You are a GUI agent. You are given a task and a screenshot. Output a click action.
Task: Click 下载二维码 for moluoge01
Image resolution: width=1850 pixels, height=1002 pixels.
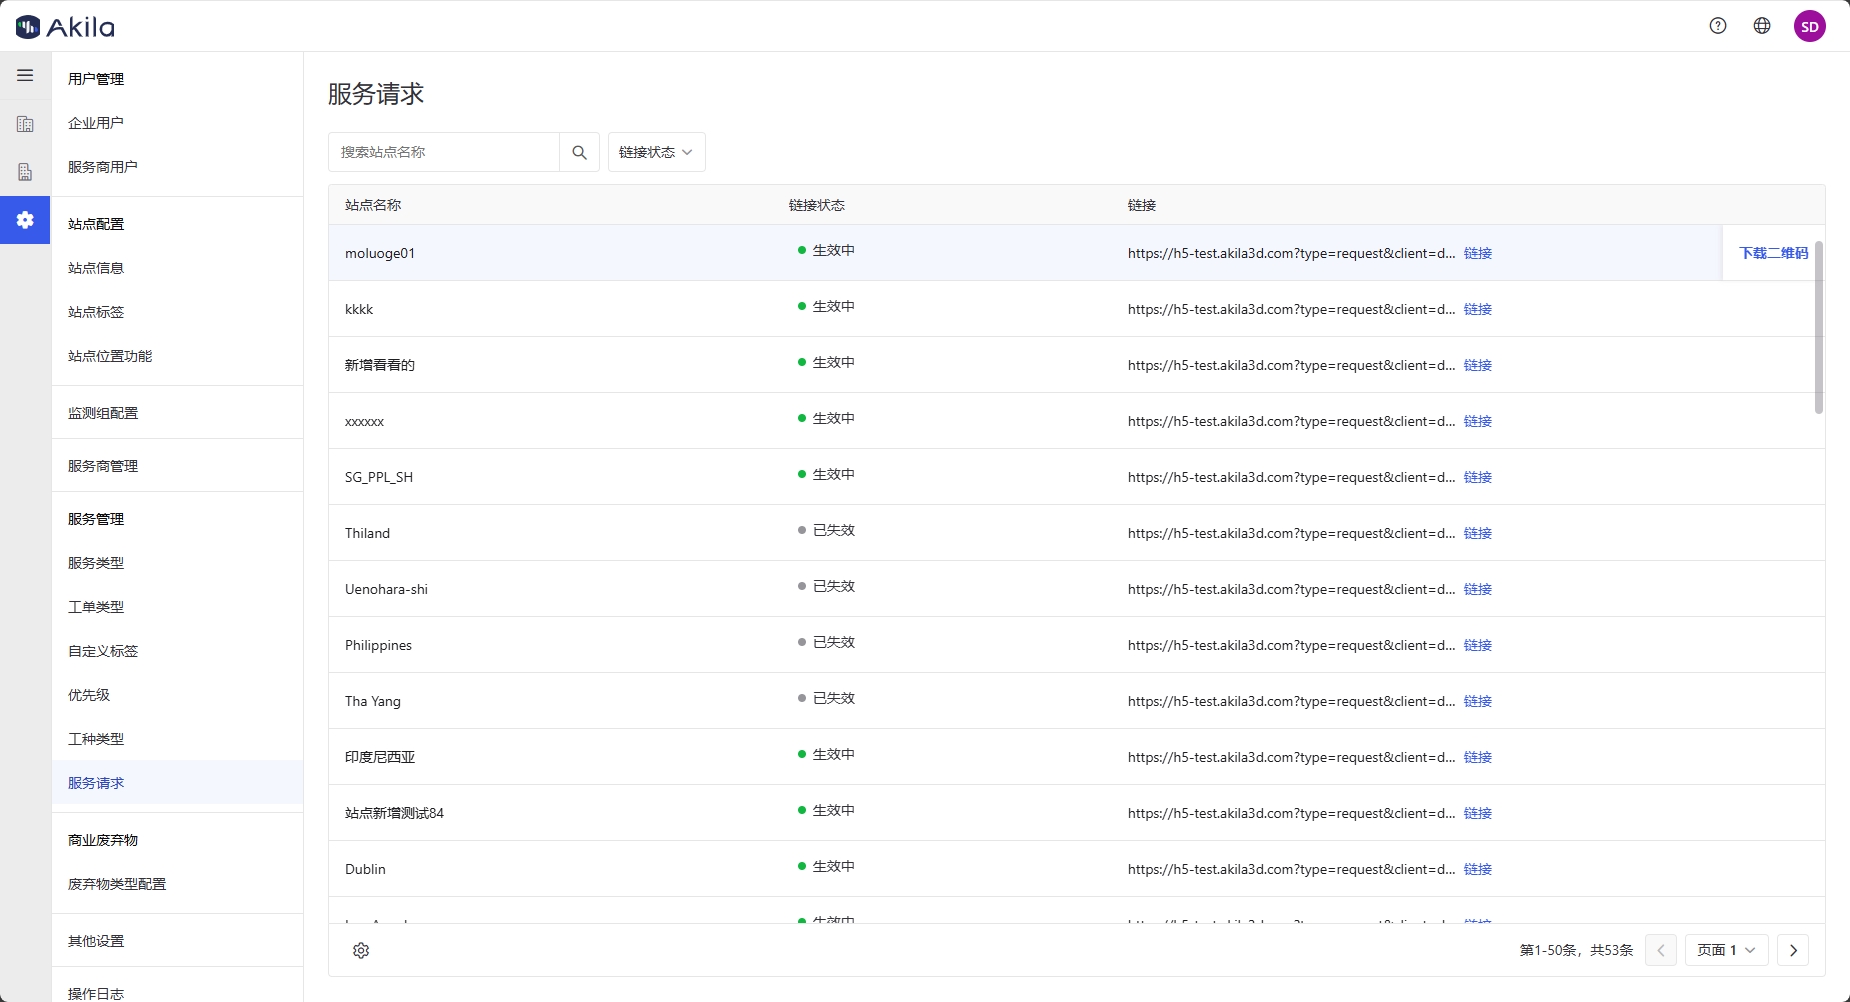coord(1774,253)
